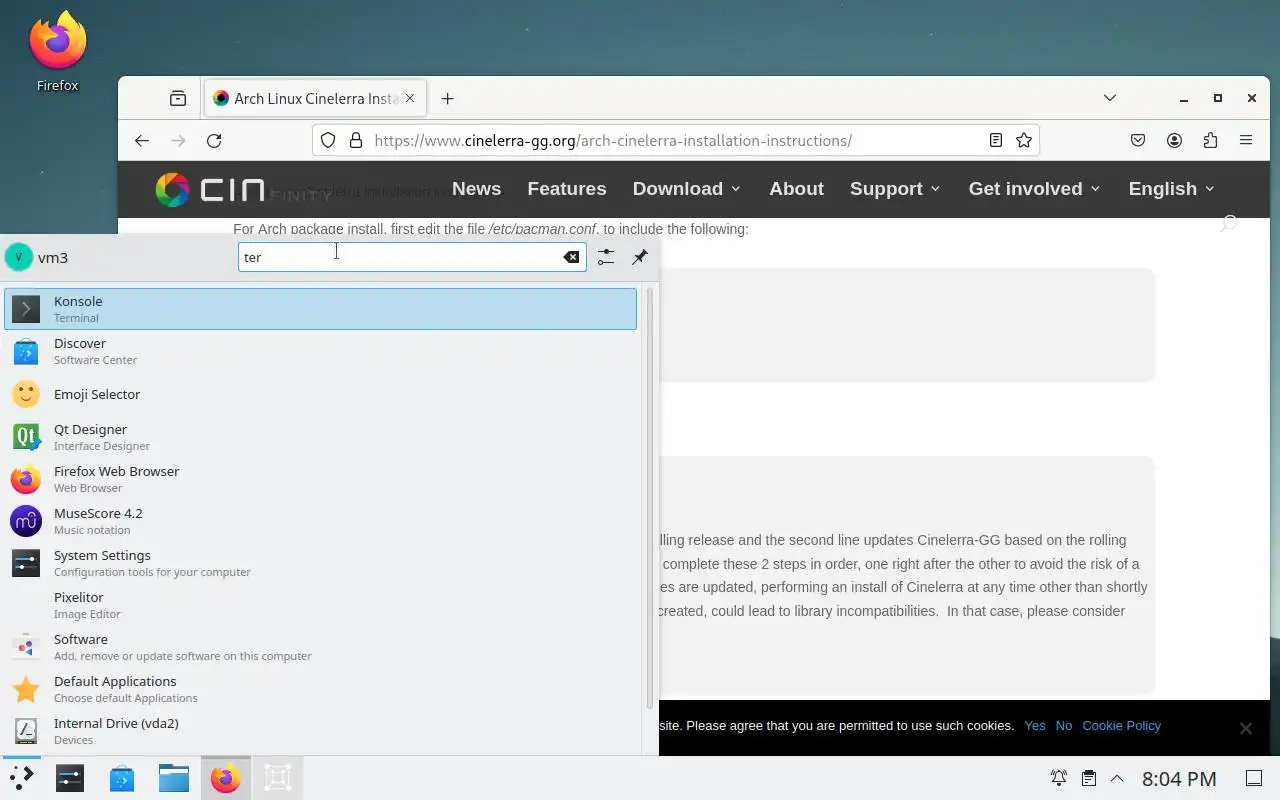This screenshot has height=800, width=1280.
Task: Click the launcher results scrollbar
Action: click(650, 499)
